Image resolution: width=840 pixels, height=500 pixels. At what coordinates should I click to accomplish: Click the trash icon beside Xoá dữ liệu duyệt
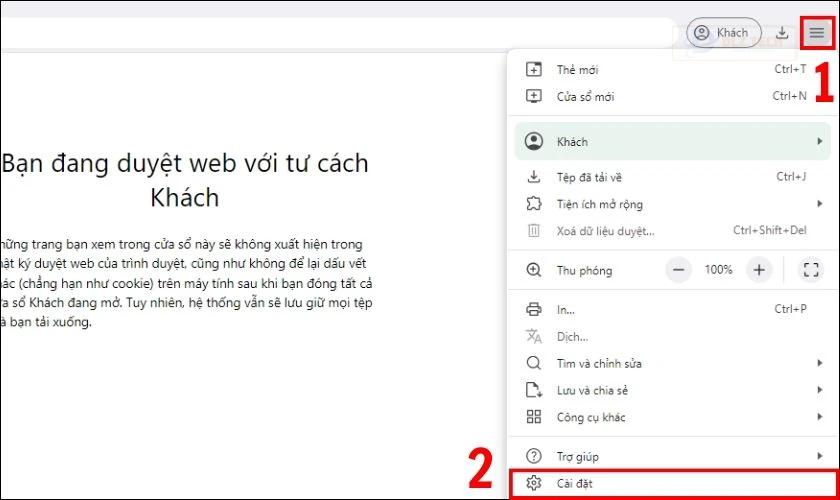coord(534,230)
